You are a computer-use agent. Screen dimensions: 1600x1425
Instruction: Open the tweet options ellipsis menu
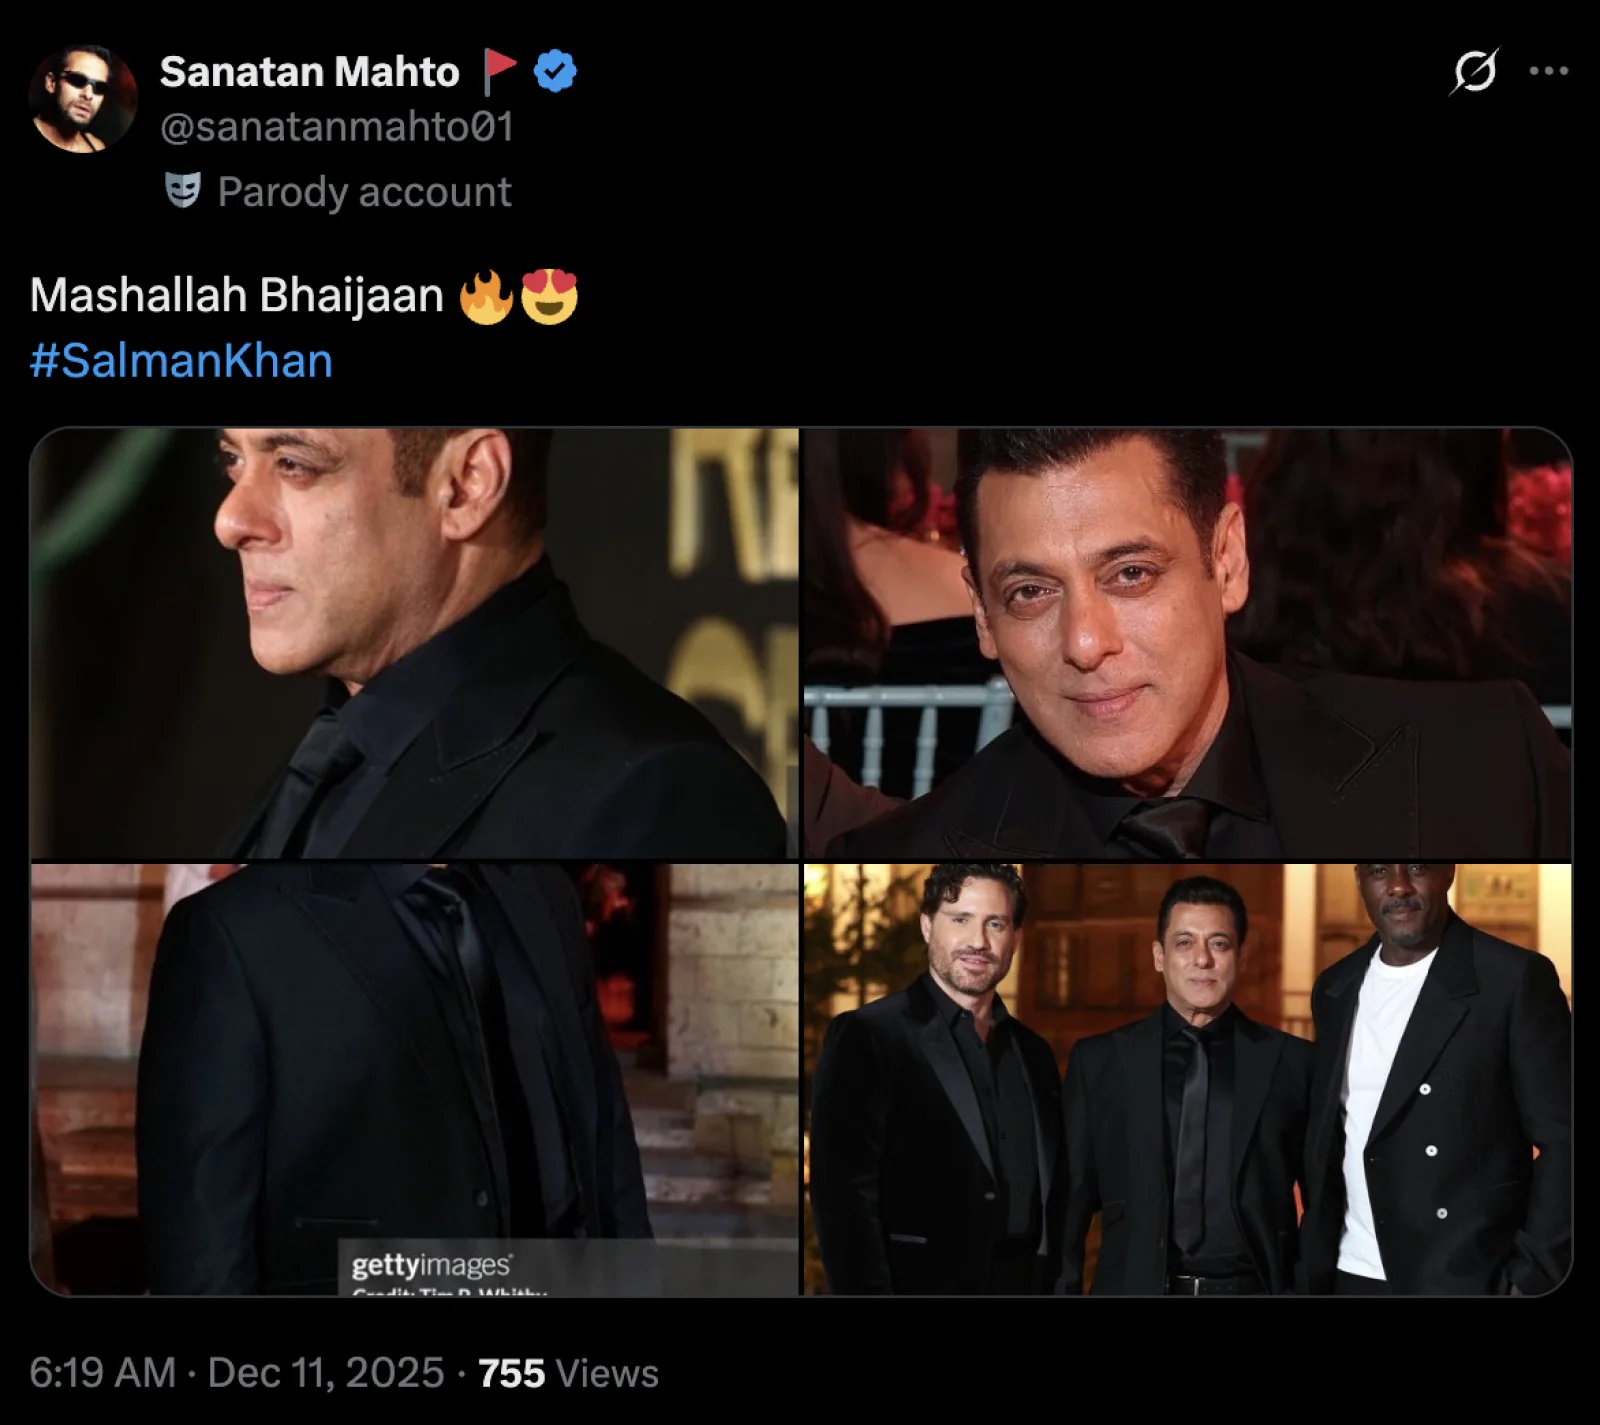[x=1551, y=70]
